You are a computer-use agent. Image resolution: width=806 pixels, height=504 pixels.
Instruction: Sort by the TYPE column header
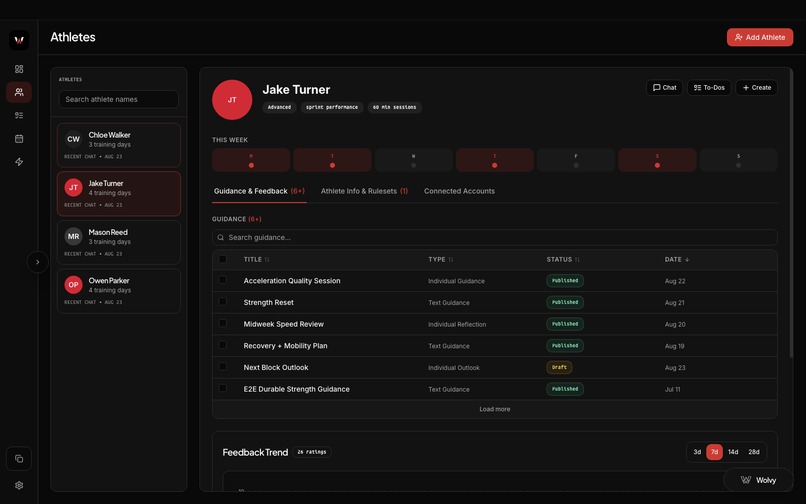[441, 260]
